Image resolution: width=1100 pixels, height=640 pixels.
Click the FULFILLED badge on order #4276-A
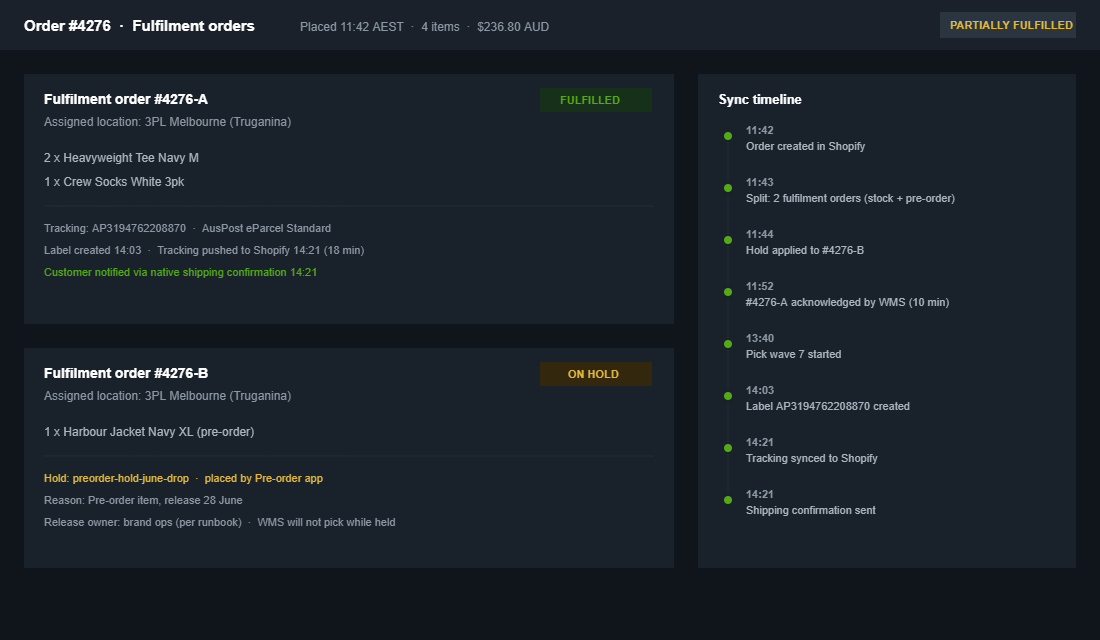tap(596, 100)
